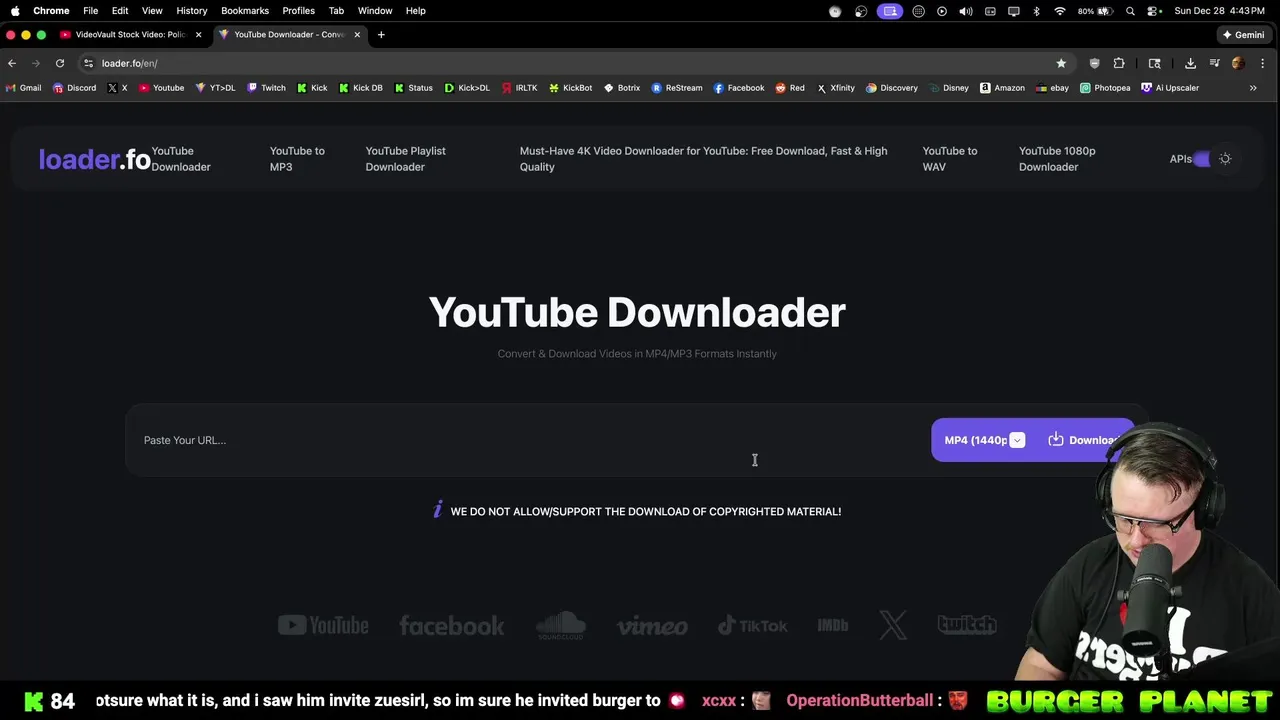Open the Photopea bookmark

[1105, 88]
